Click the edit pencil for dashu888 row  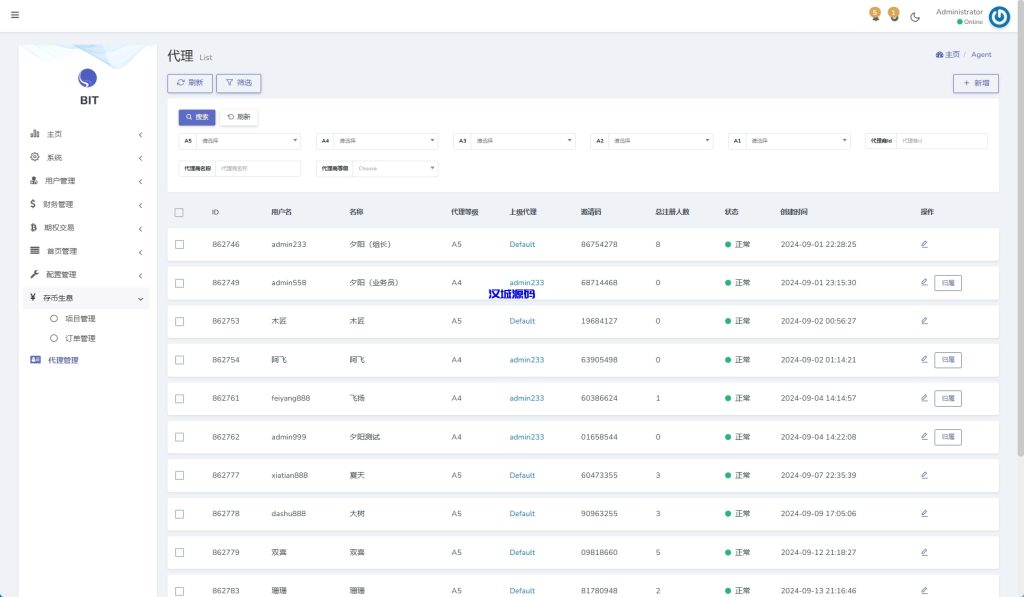pyautogui.click(x=924, y=513)
